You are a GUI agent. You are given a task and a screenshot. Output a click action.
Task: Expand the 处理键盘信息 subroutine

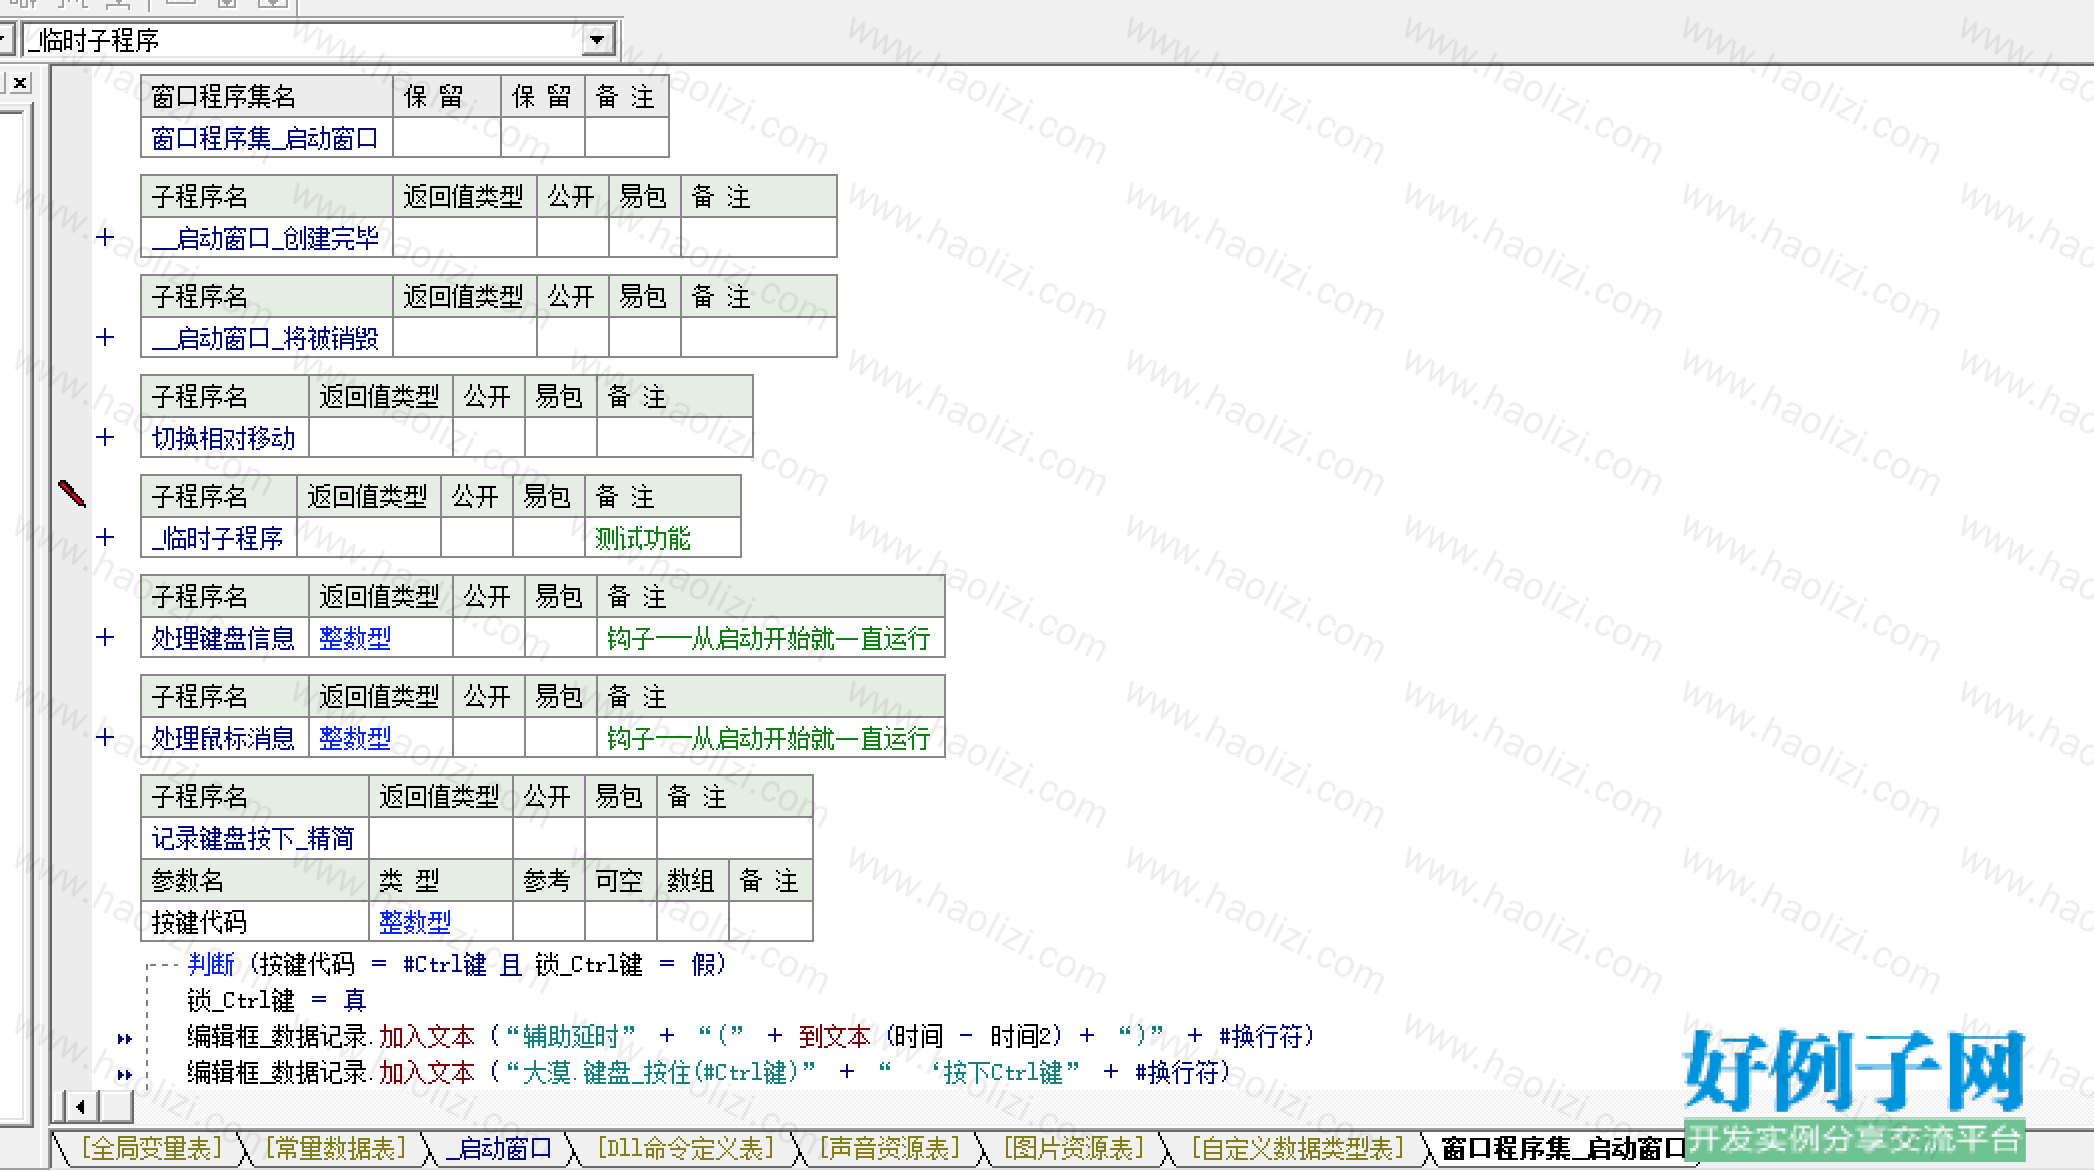(105, 638)
